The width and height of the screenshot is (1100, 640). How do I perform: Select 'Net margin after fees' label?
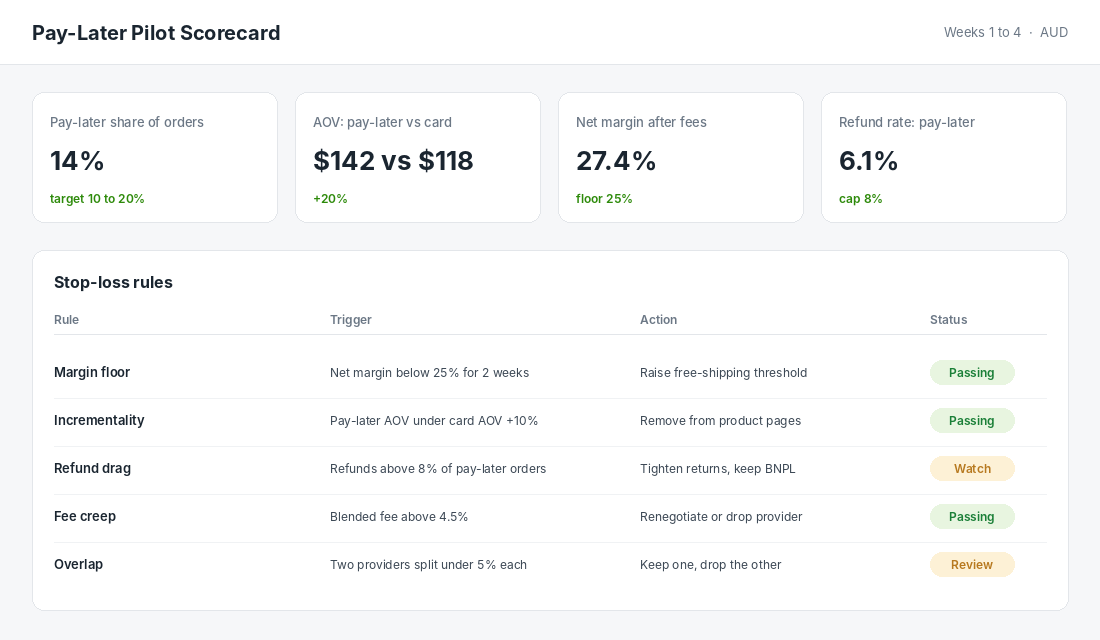pyautogui.click(x=641, y=122)
